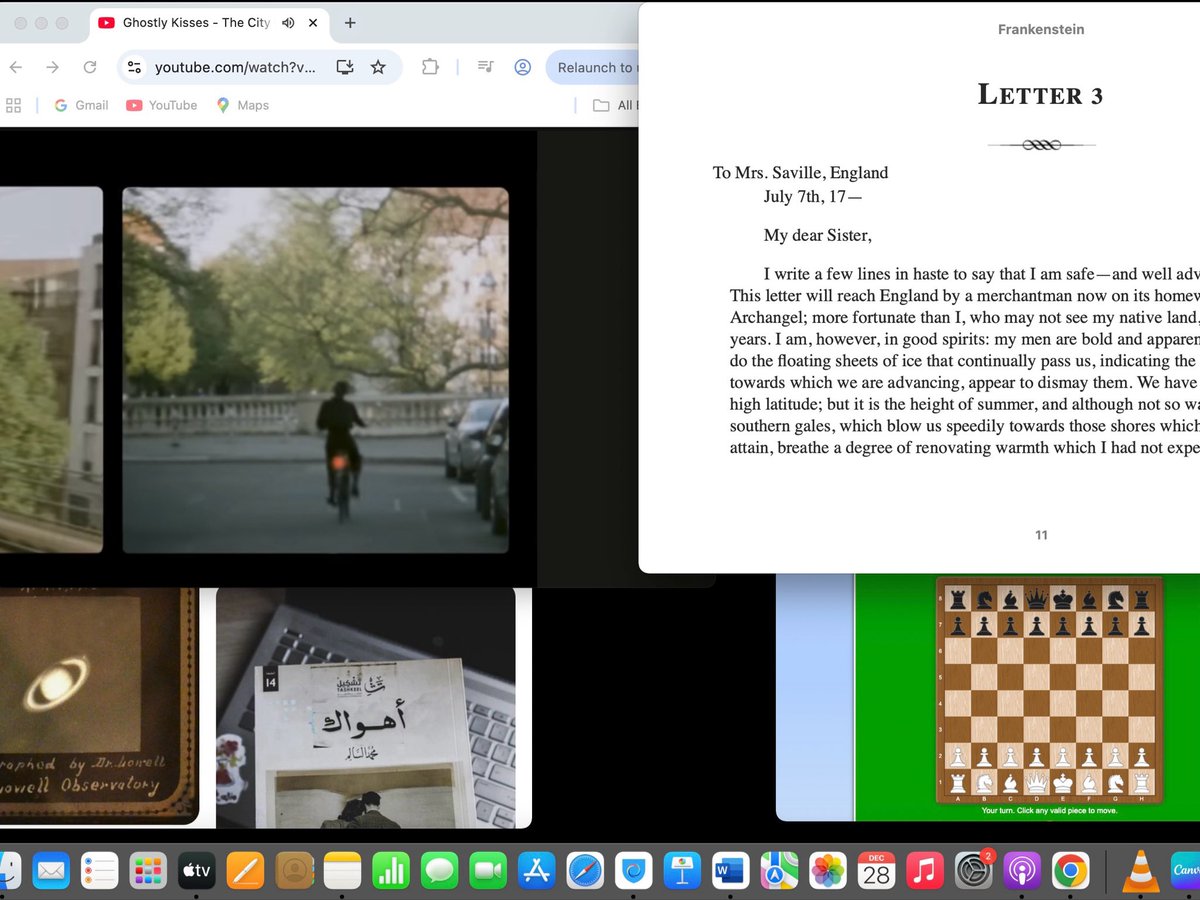Open Photos from the Dock
Screen dimensions: 1200x900
(x=828, y=871)
